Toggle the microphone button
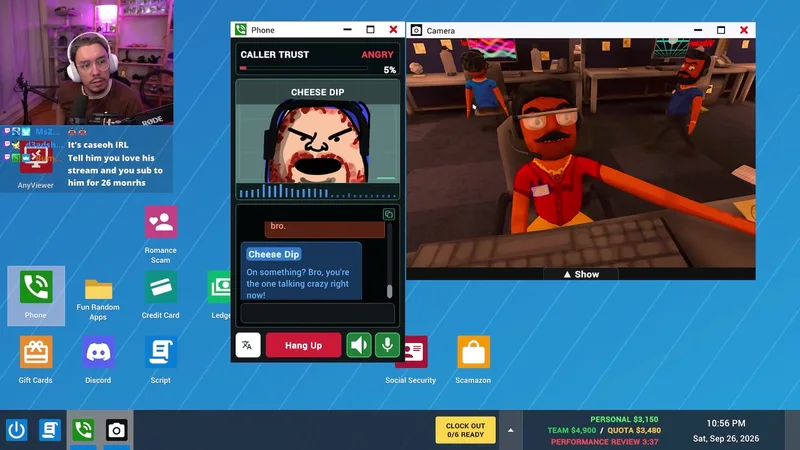The height and width of the screenshot is (450, 800). (387, 345)
